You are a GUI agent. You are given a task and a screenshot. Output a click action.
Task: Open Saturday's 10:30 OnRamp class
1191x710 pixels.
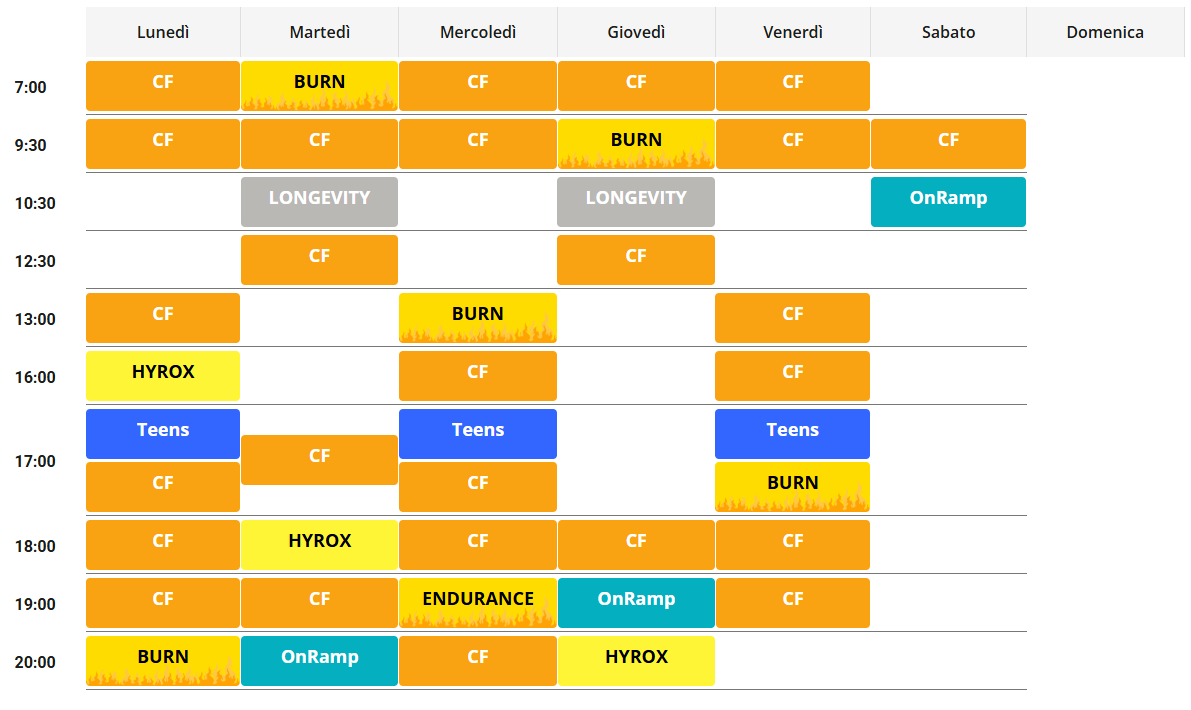tap(948, 202)
